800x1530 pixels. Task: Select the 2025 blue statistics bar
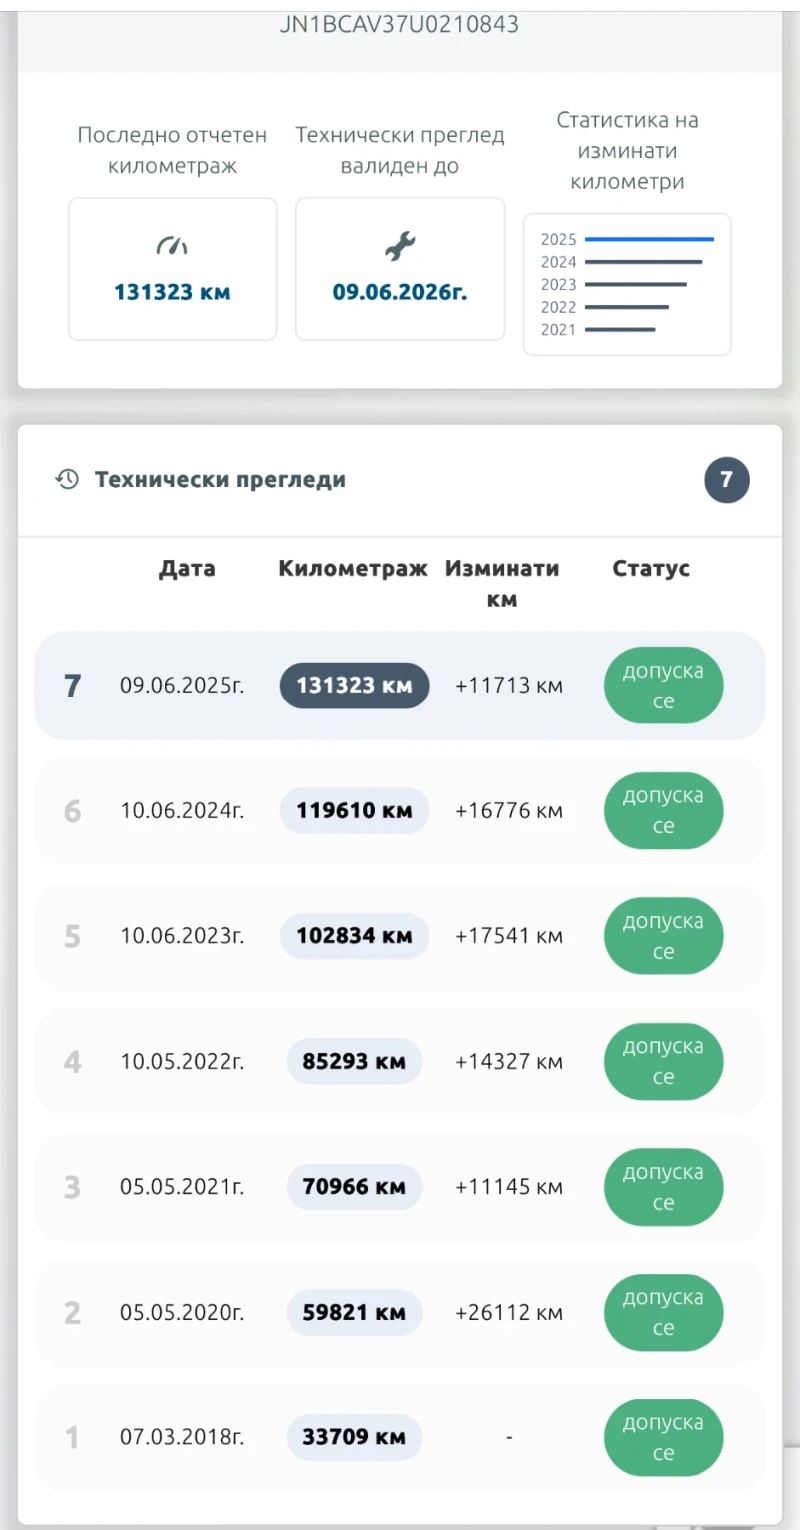649,240
